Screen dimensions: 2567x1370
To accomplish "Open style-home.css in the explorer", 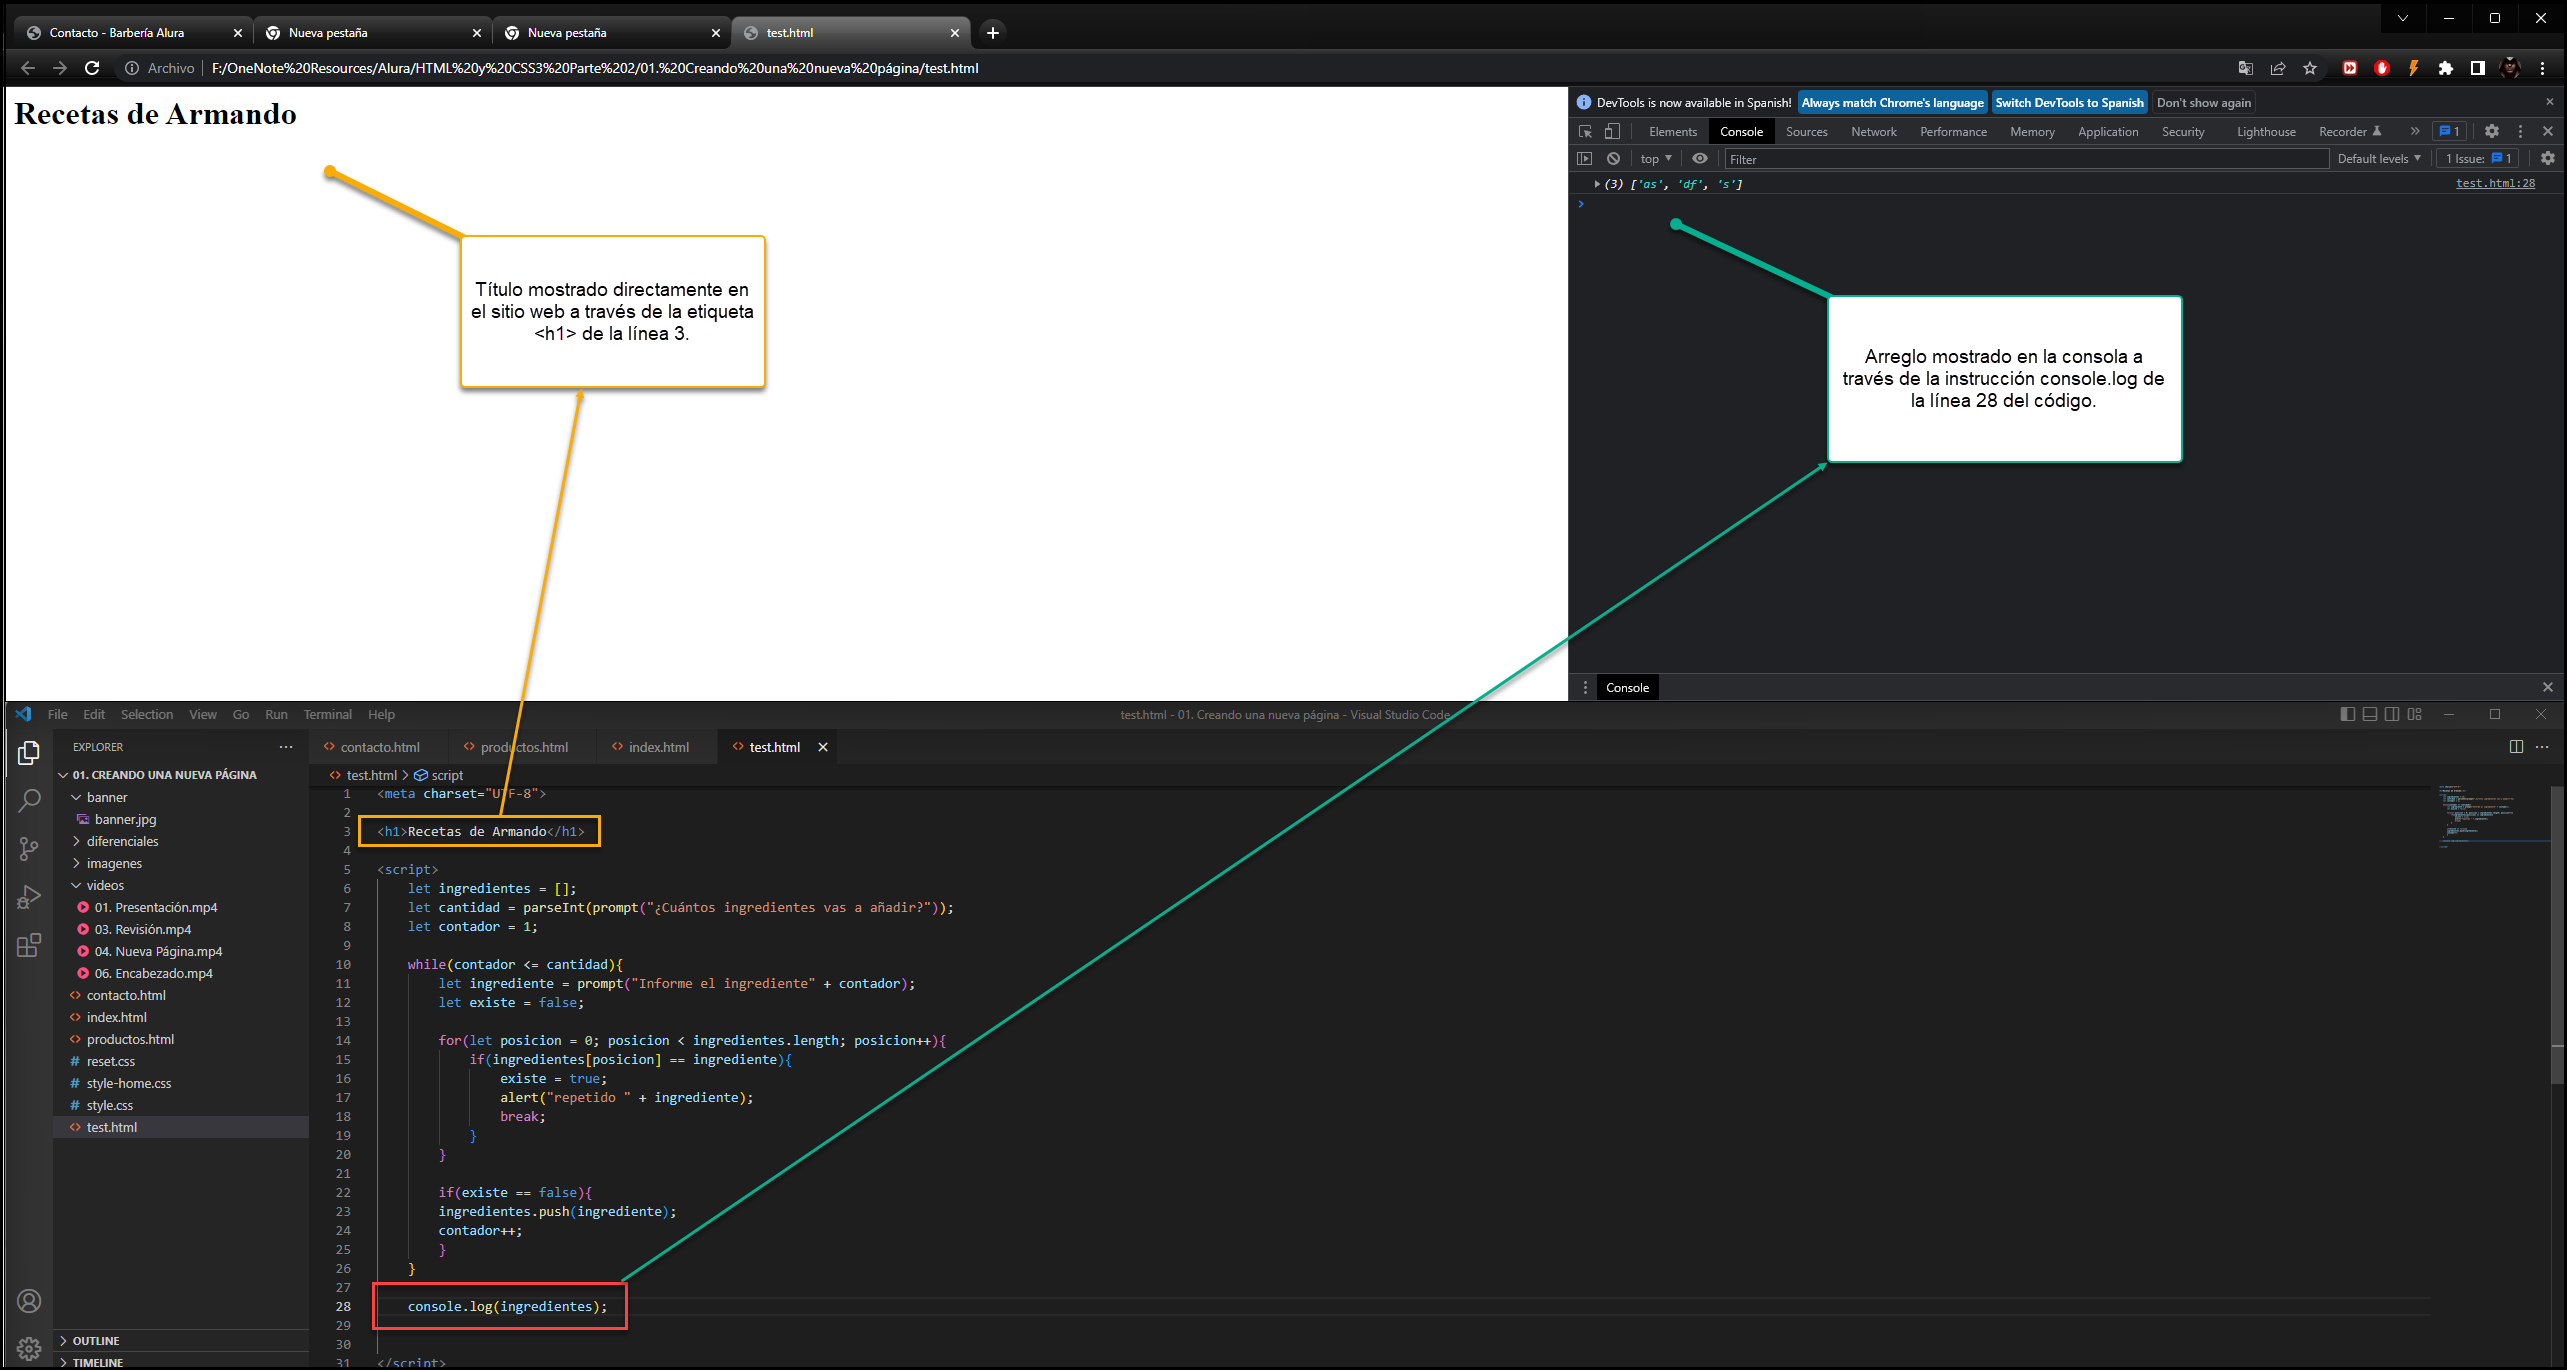I will [129, 1083].
